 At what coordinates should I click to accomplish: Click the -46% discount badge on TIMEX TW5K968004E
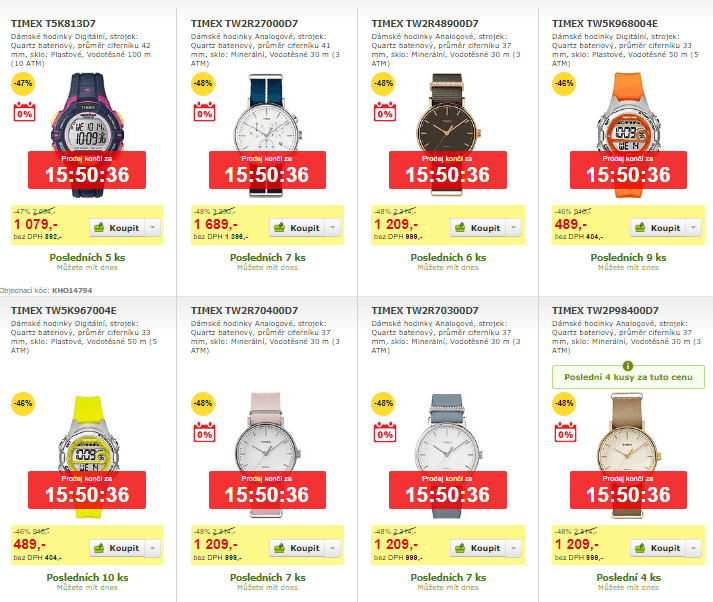click(564, 83)
